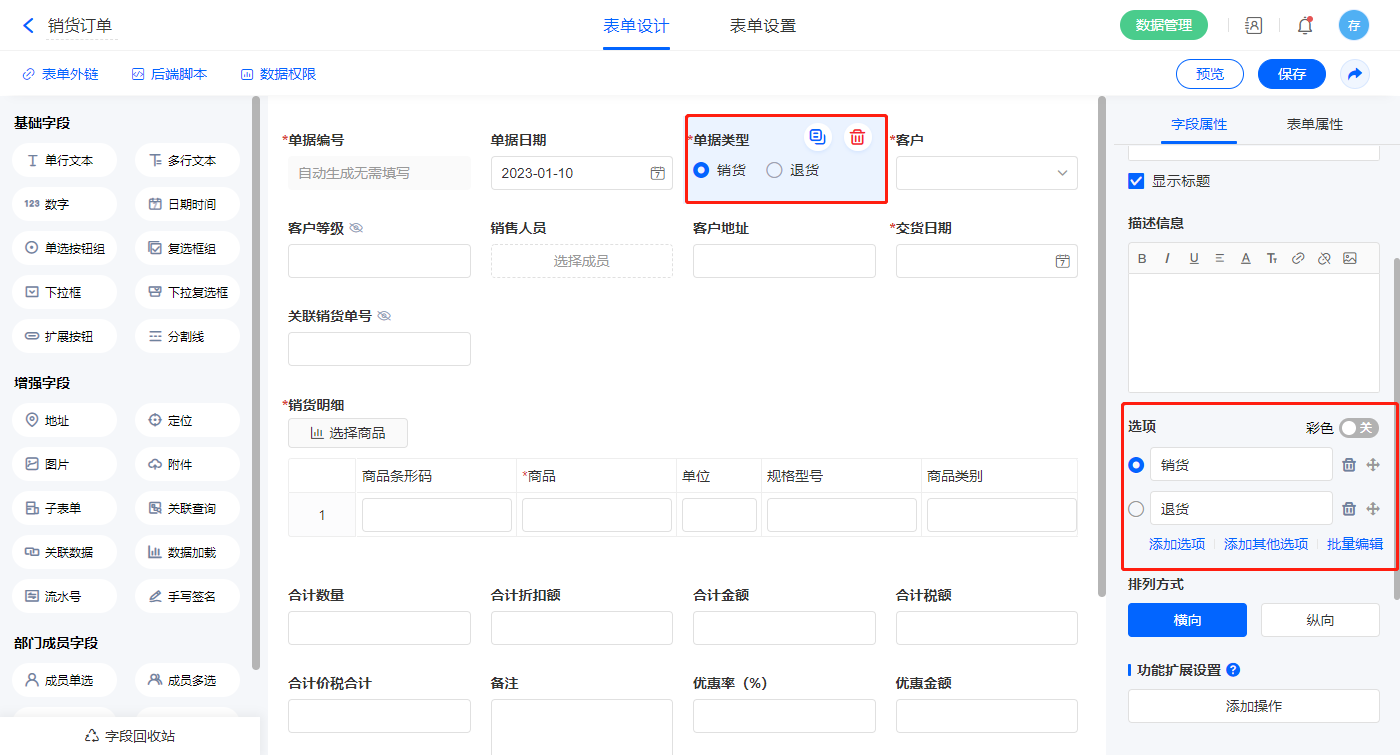
Task: Click the 添加选项 link
Action: (1176, 544)
